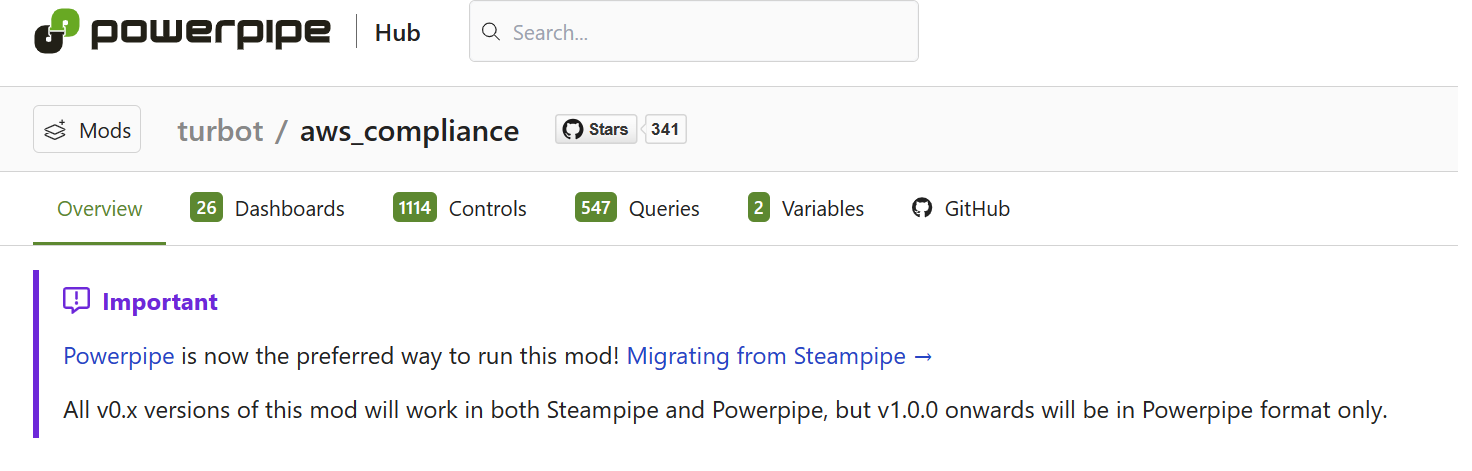Click the search magnifier icon

pos(490,32)
